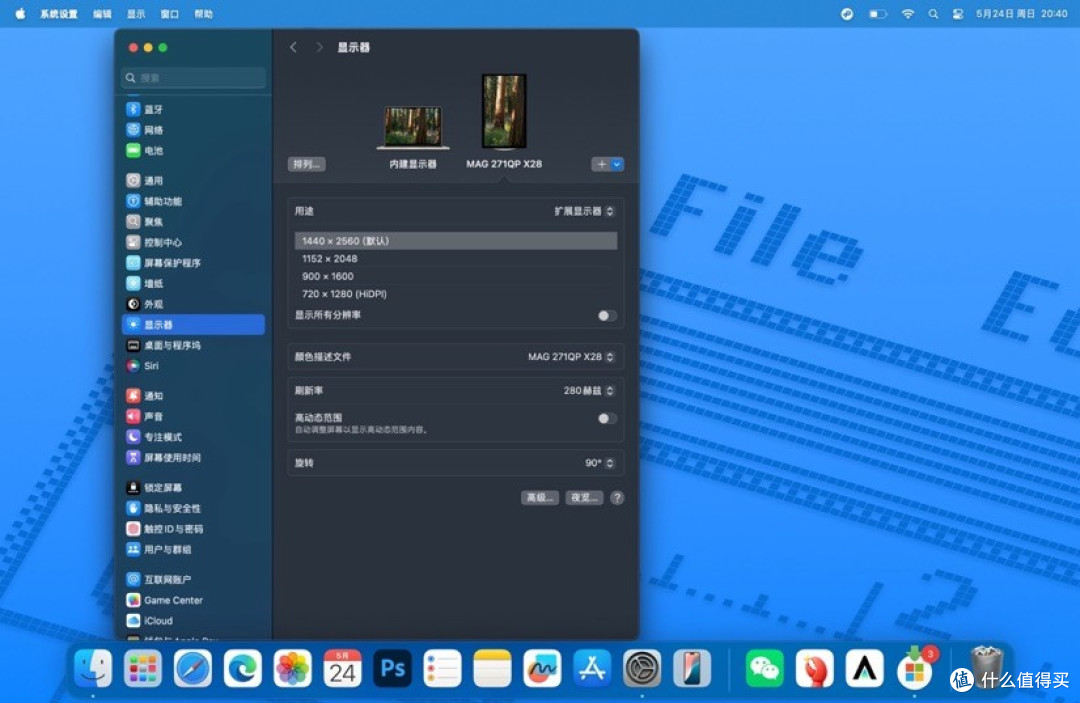Open View (显示) menu in menu bar
This screenshot has width=1080, height=703.
tap(136, 14)
